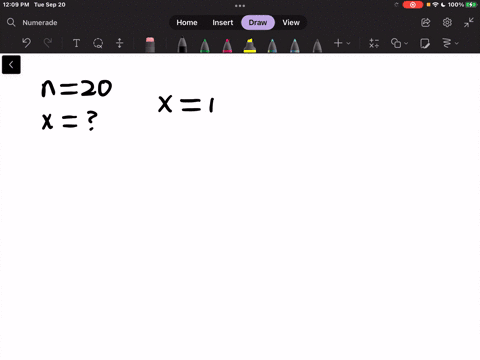Expand the Shapes dropdown arrow
The width and height of the screenshot is (480, 360).
(x=406, y=43)
